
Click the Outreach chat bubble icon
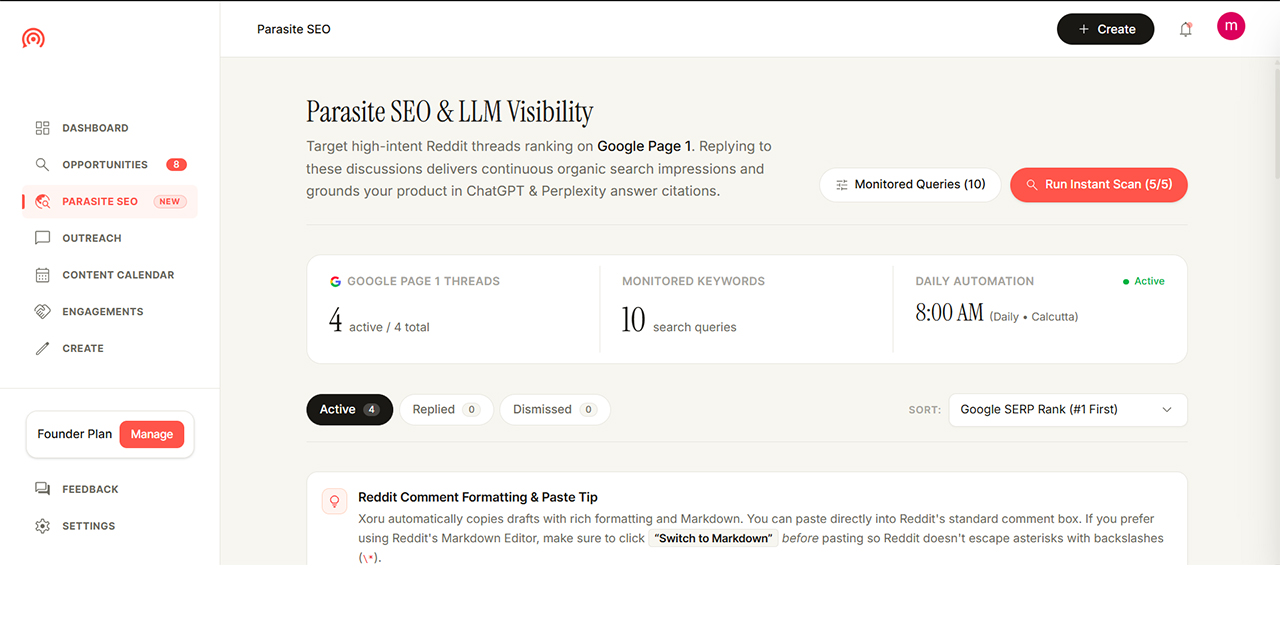pos(42,238)
